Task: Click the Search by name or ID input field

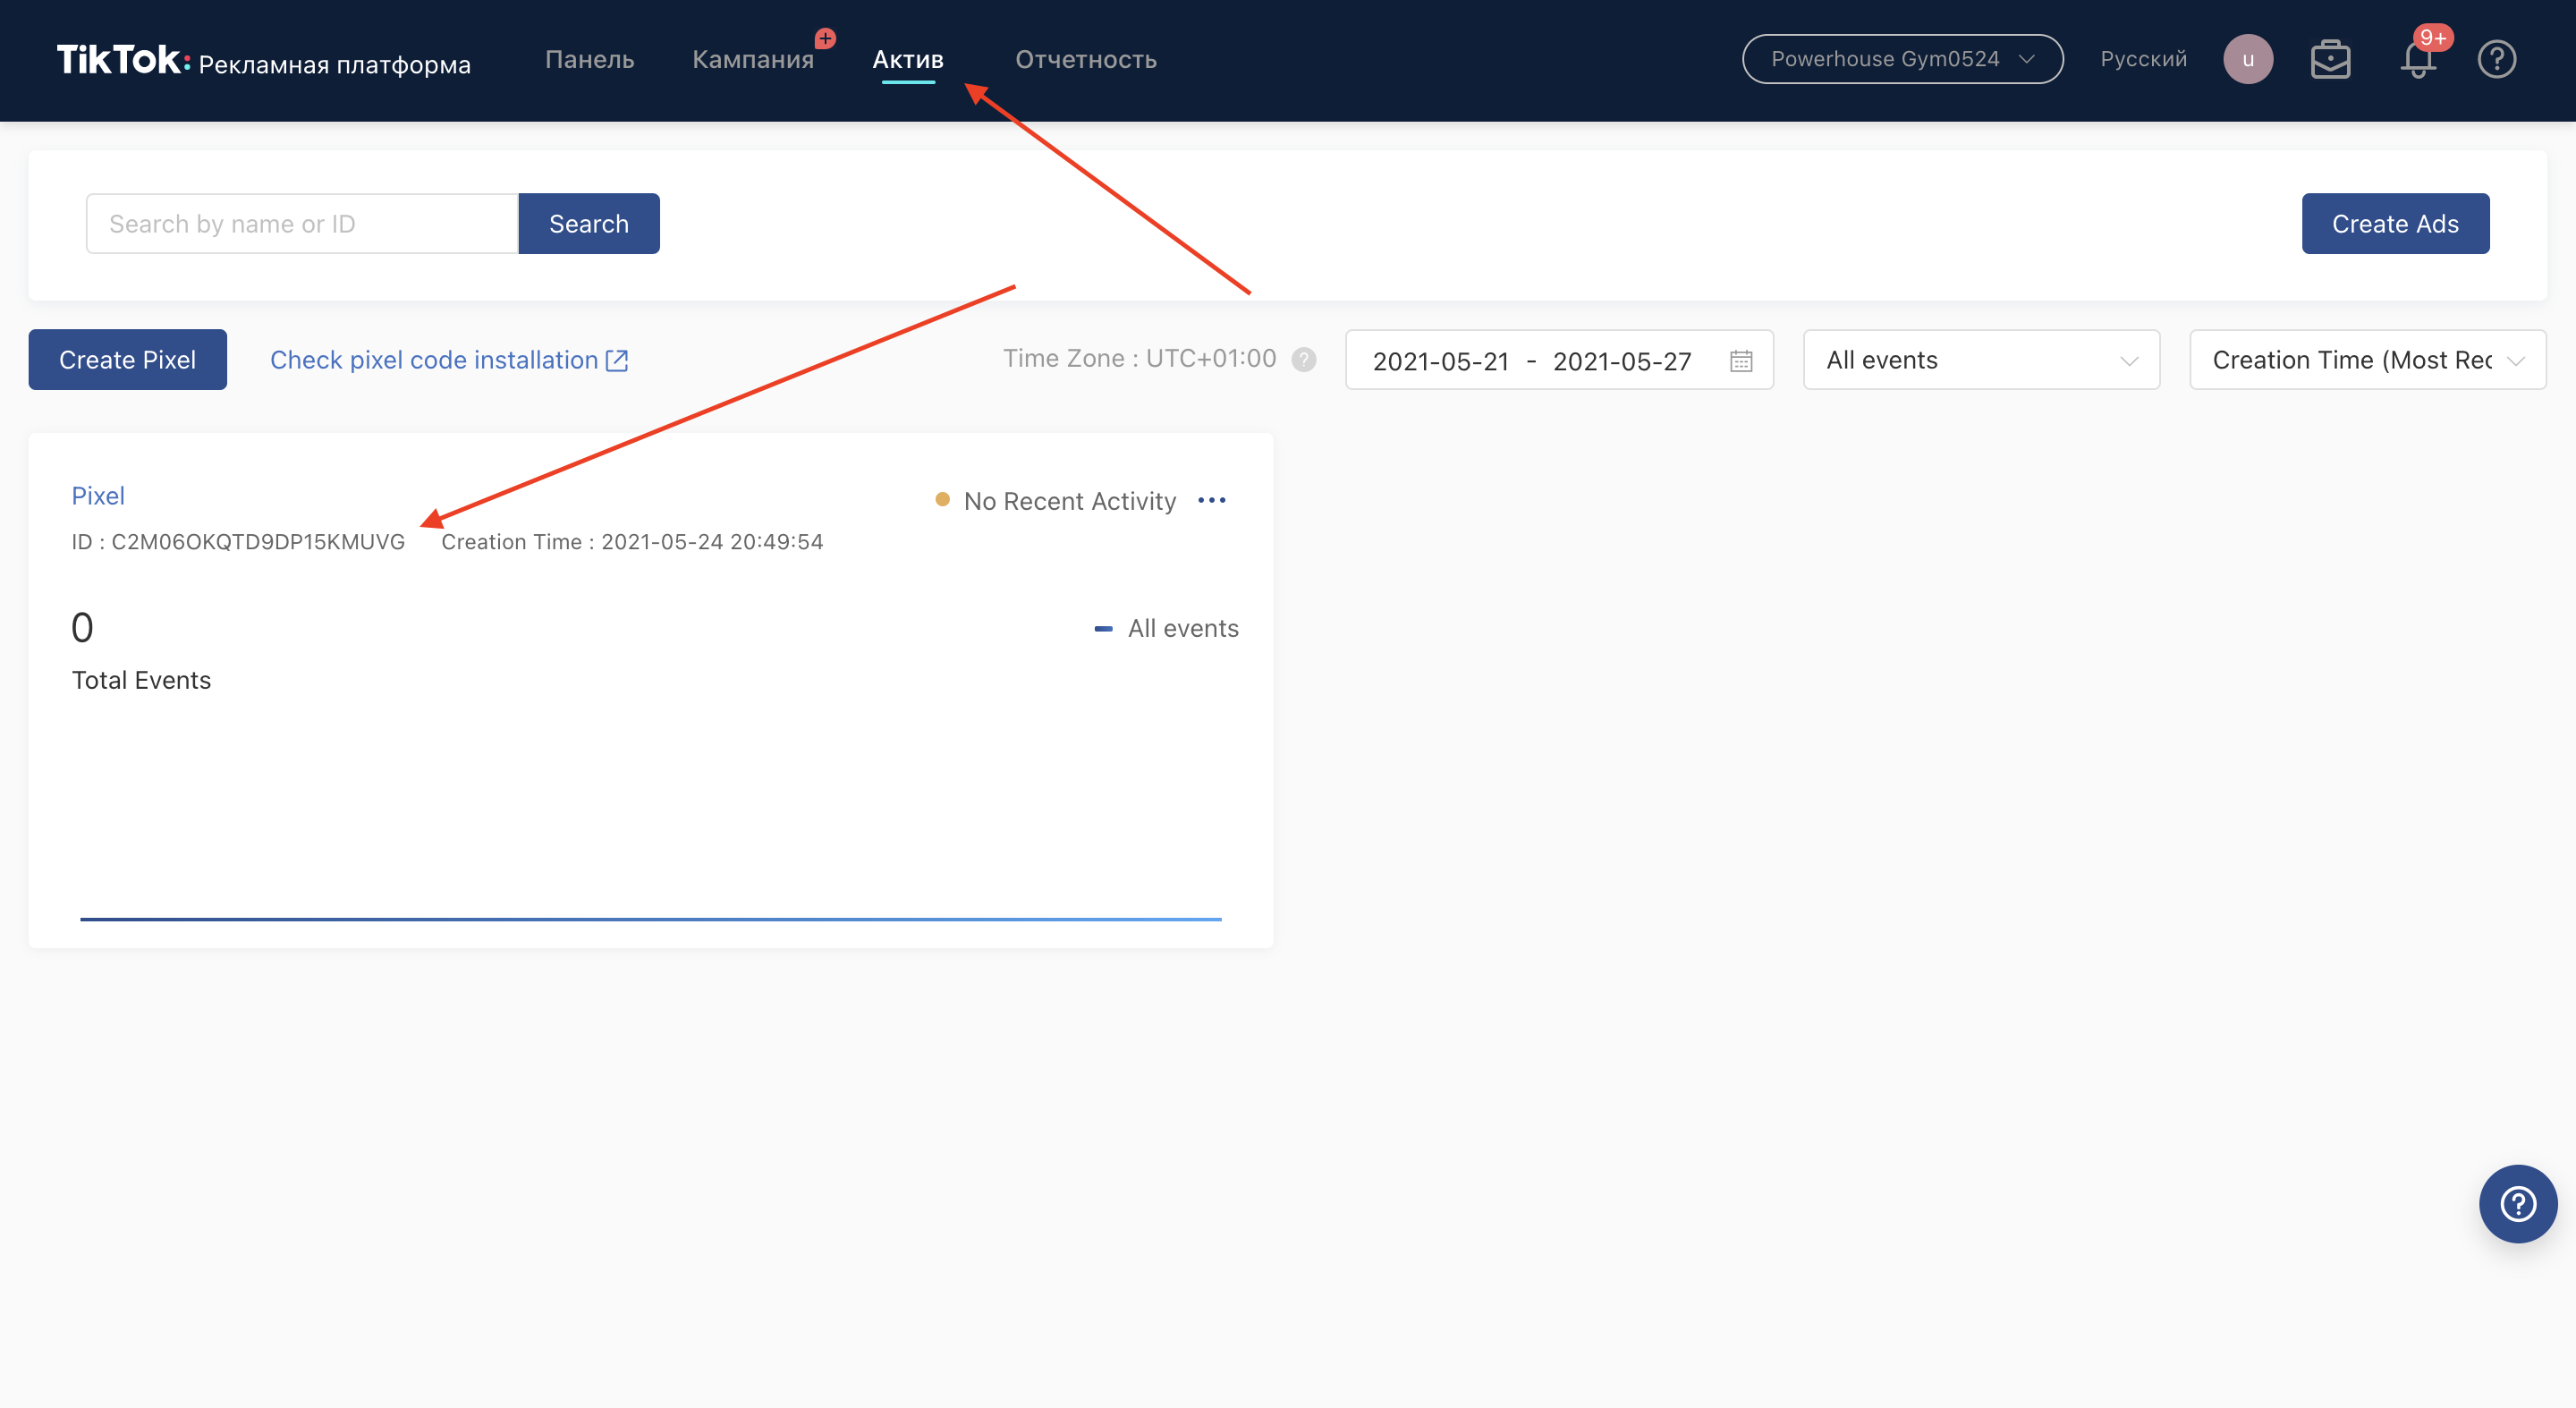Action: click(300, 222)
